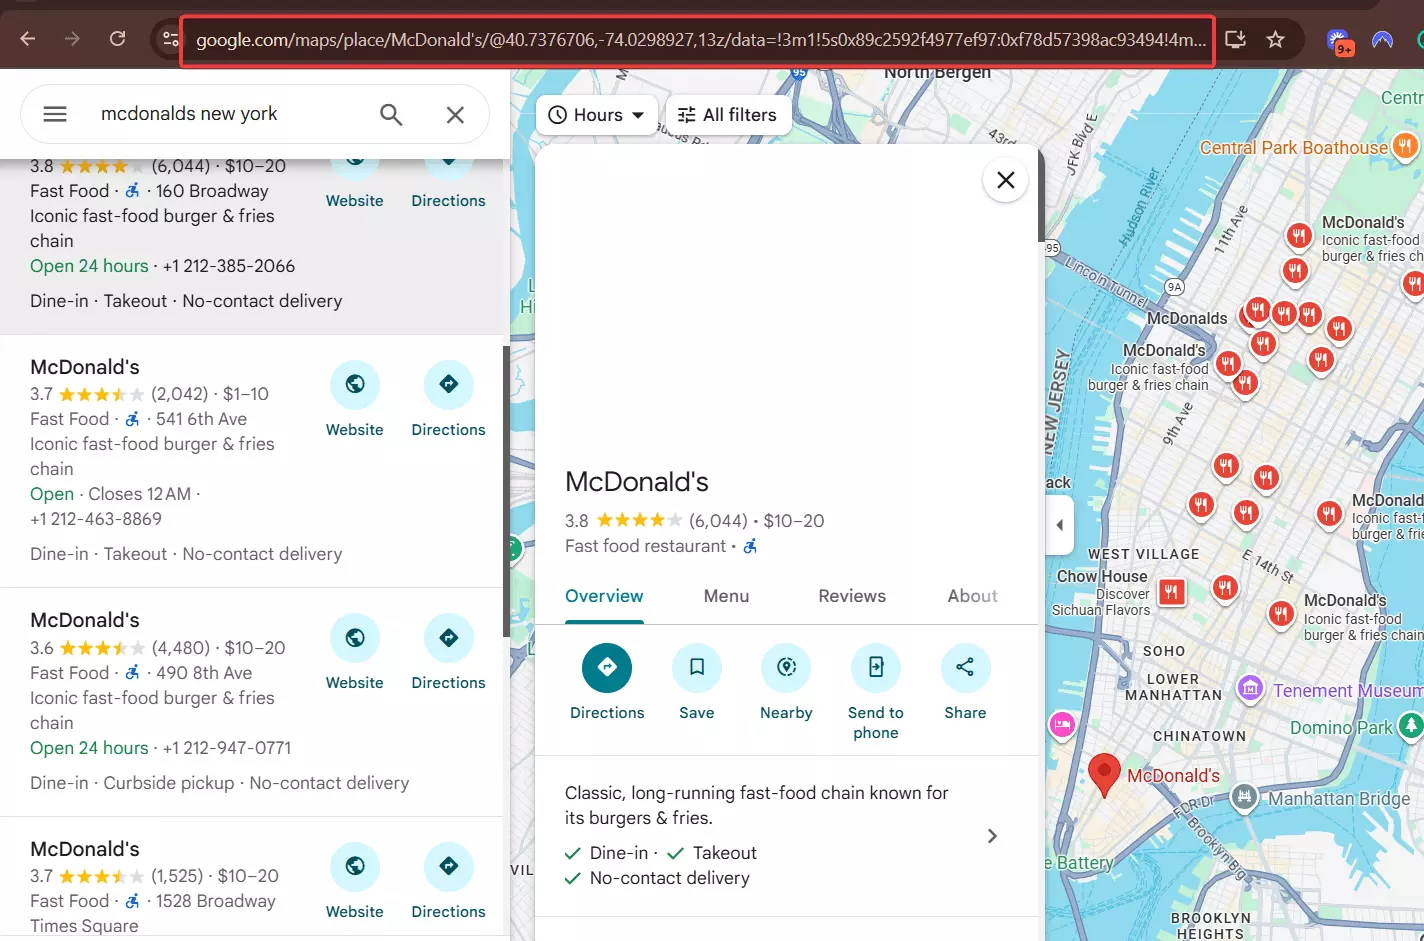
Task: Close the McDonald's place details panel
Action: (x=1005, y=180)
